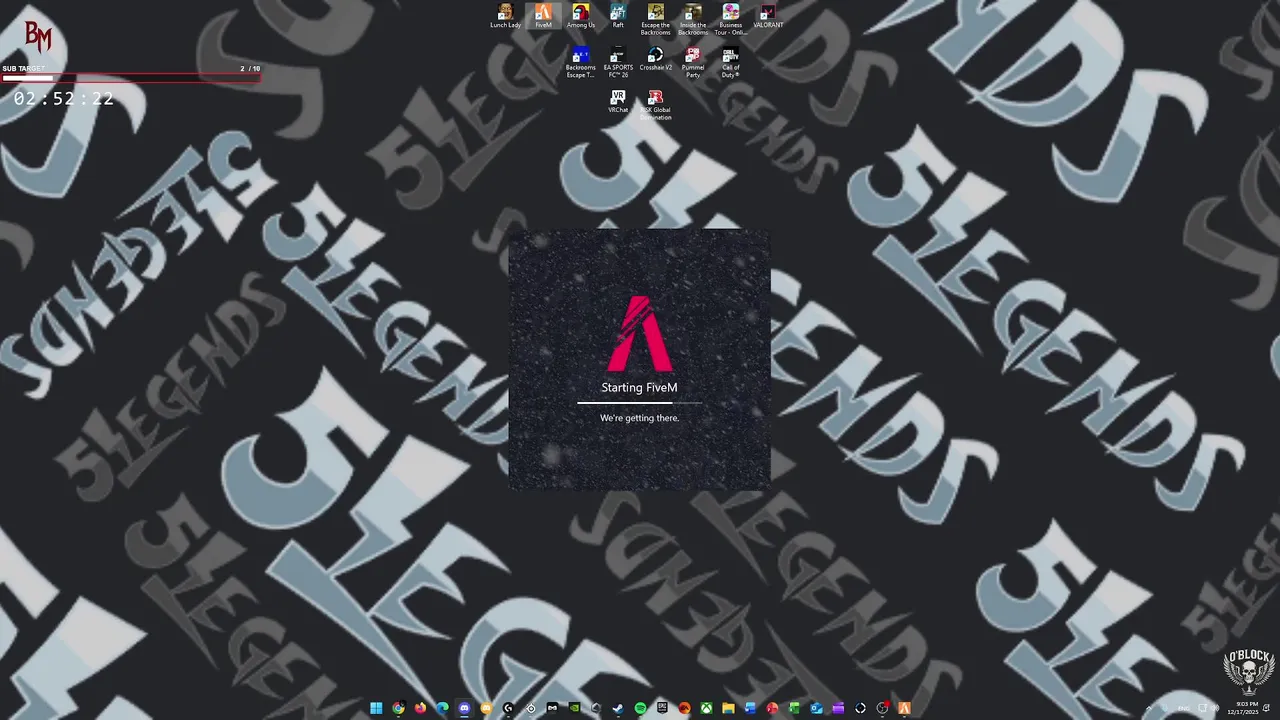Open the NVIDIA app taskbar icon
This screenshot has height=720, width=1280.
[x=574, y=708]
